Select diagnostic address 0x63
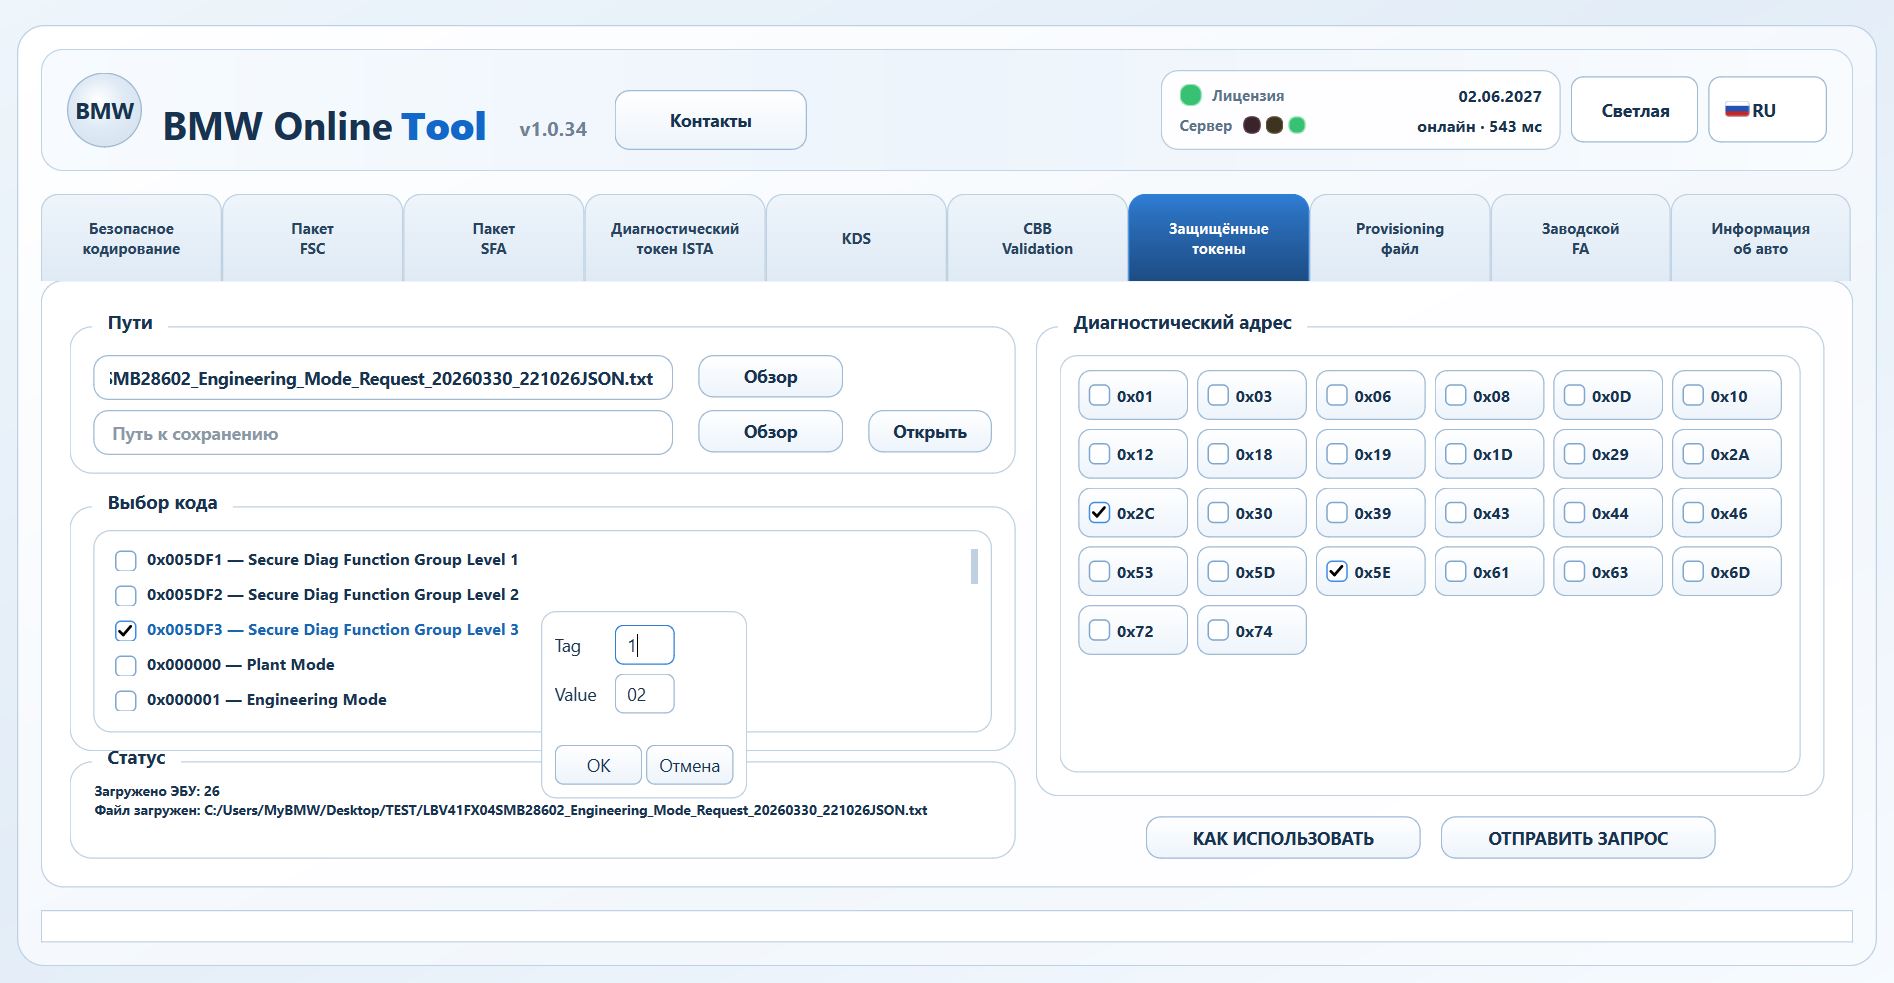The image size is (1894, 983). point(1574,571)
